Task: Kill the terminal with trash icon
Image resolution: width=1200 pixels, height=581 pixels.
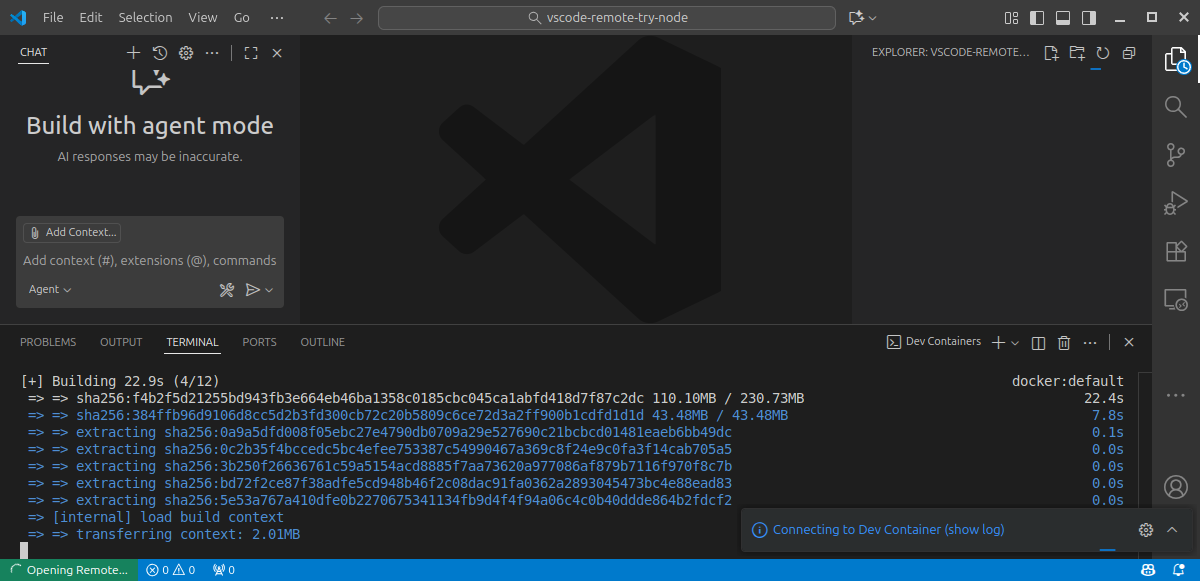Action: 1064,343
